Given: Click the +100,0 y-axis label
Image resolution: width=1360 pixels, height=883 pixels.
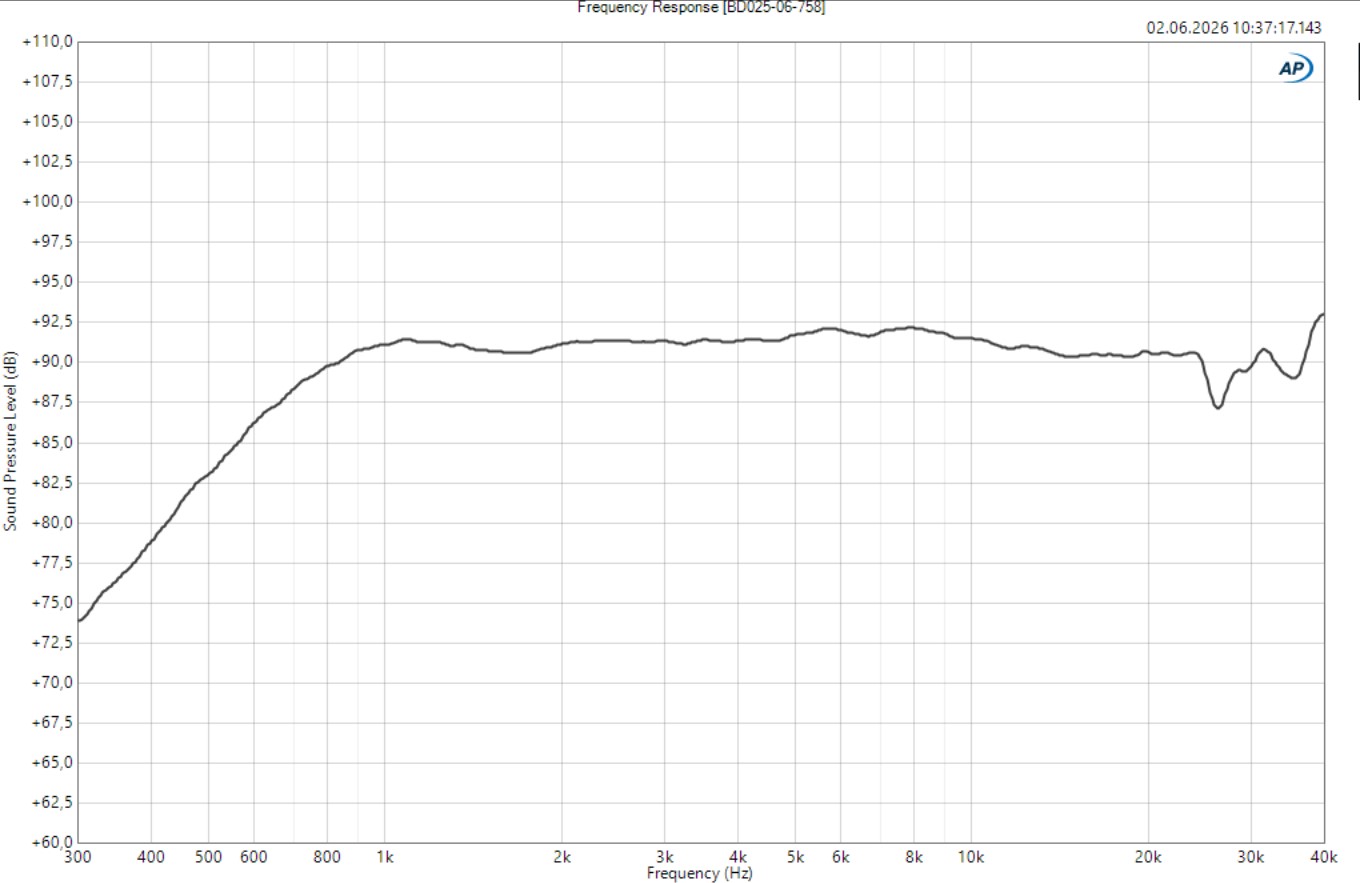Looking at the screenshot, I should click(47, 202).
